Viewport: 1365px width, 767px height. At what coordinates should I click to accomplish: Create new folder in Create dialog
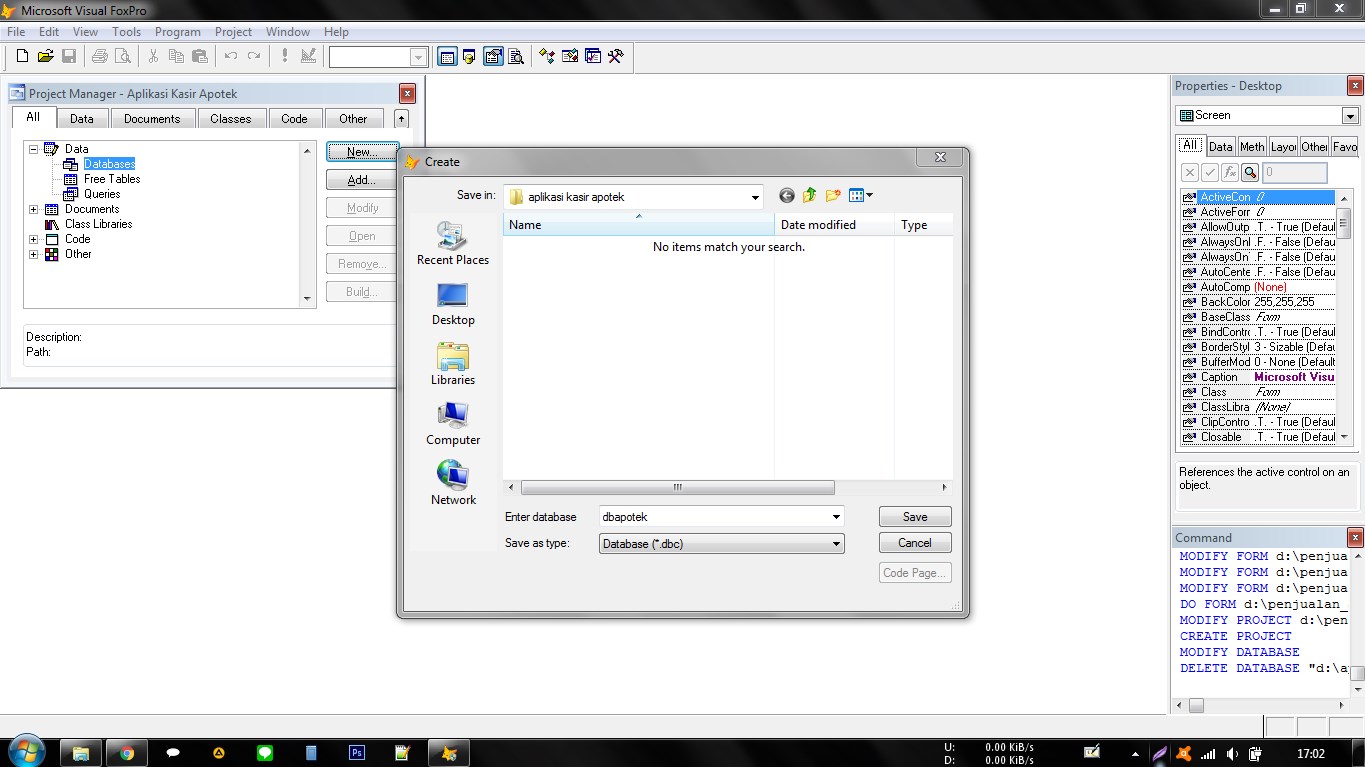coord(833,196)
